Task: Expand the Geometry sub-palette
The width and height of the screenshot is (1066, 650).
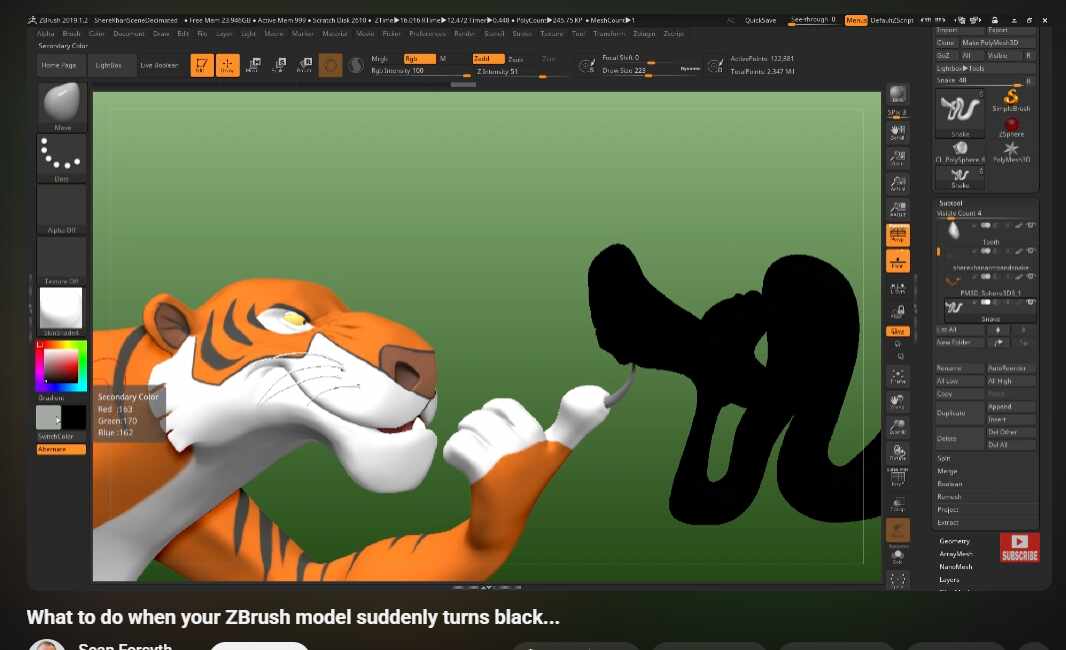Action: click(955, 541)
